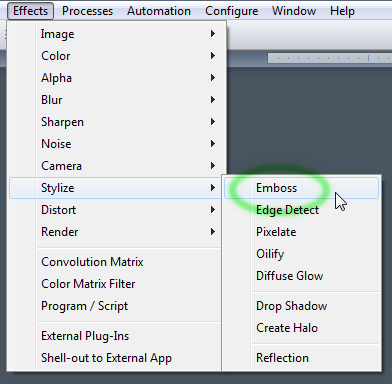The image size is (392, 384).
Task: Open the Processes menu
Action: 87,11
